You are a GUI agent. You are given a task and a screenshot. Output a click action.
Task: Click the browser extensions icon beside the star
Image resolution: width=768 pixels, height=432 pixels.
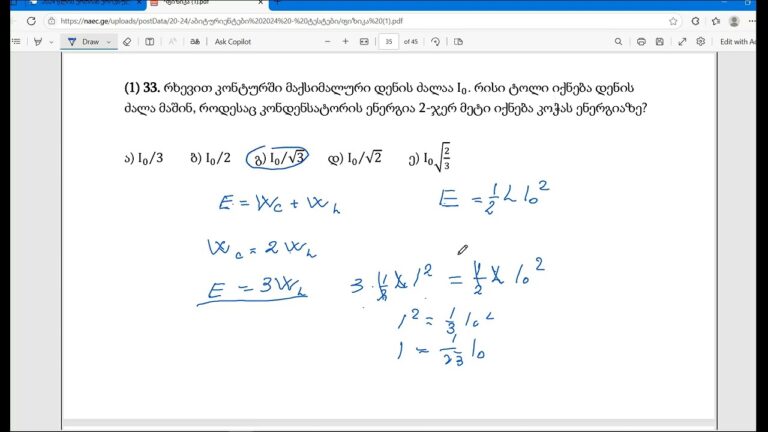(x=696, y=21)
